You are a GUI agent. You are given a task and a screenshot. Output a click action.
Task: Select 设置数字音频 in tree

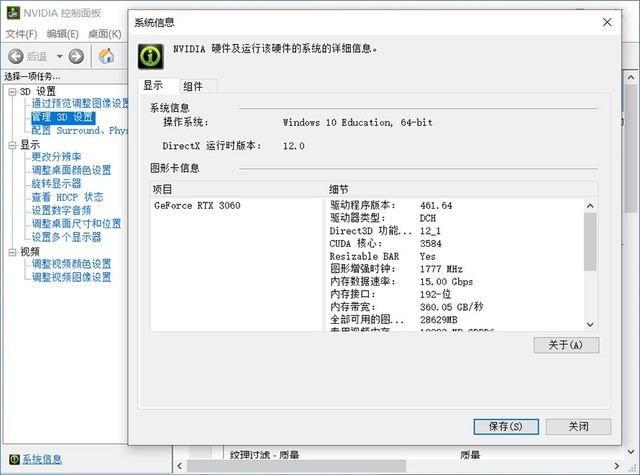(61, 211)
